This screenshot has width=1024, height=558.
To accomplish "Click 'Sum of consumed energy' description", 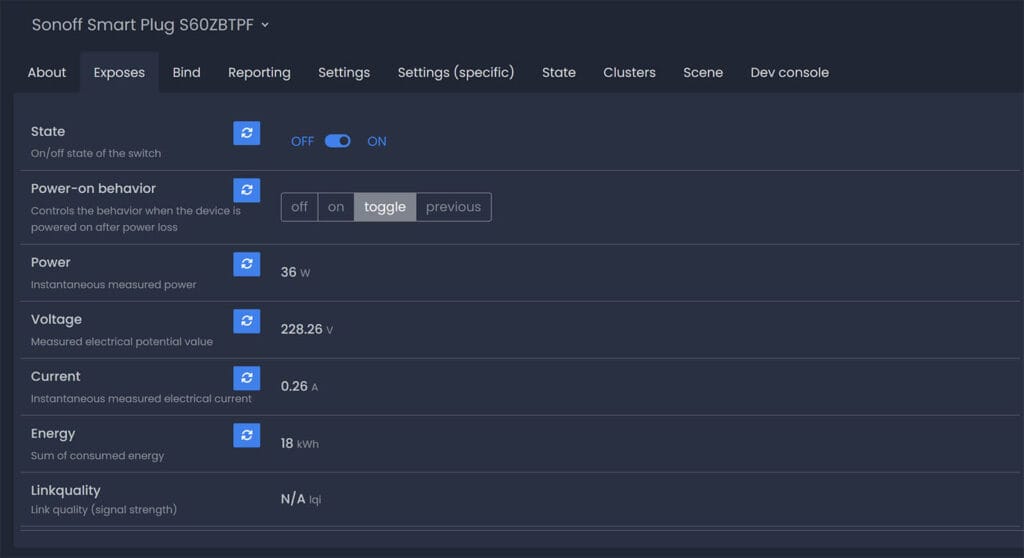I will tap(97, 455).
